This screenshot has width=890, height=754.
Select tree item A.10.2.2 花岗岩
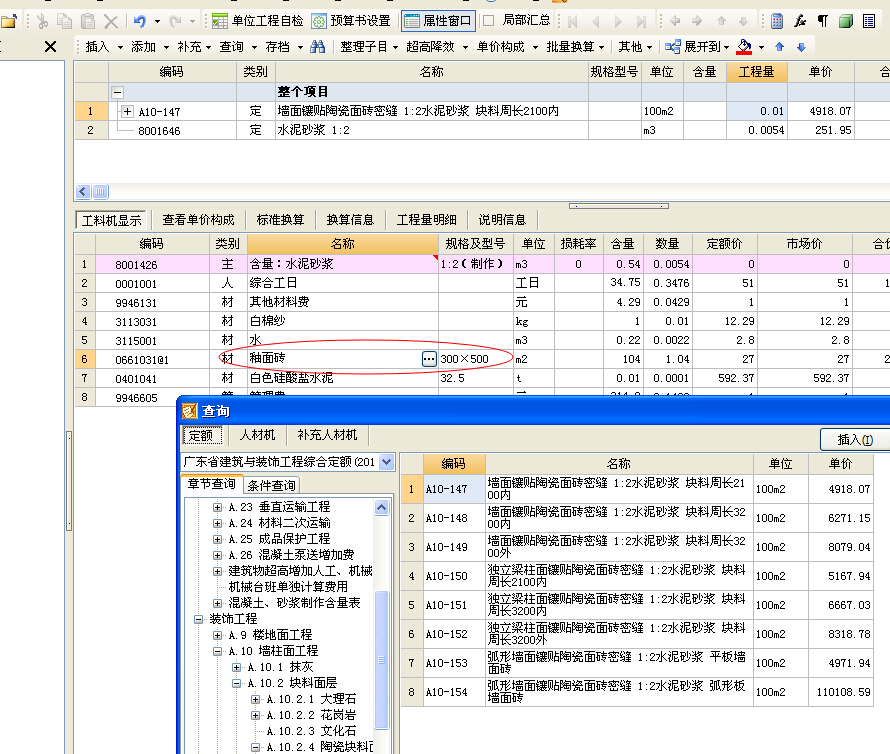click(x=311, y=715)
